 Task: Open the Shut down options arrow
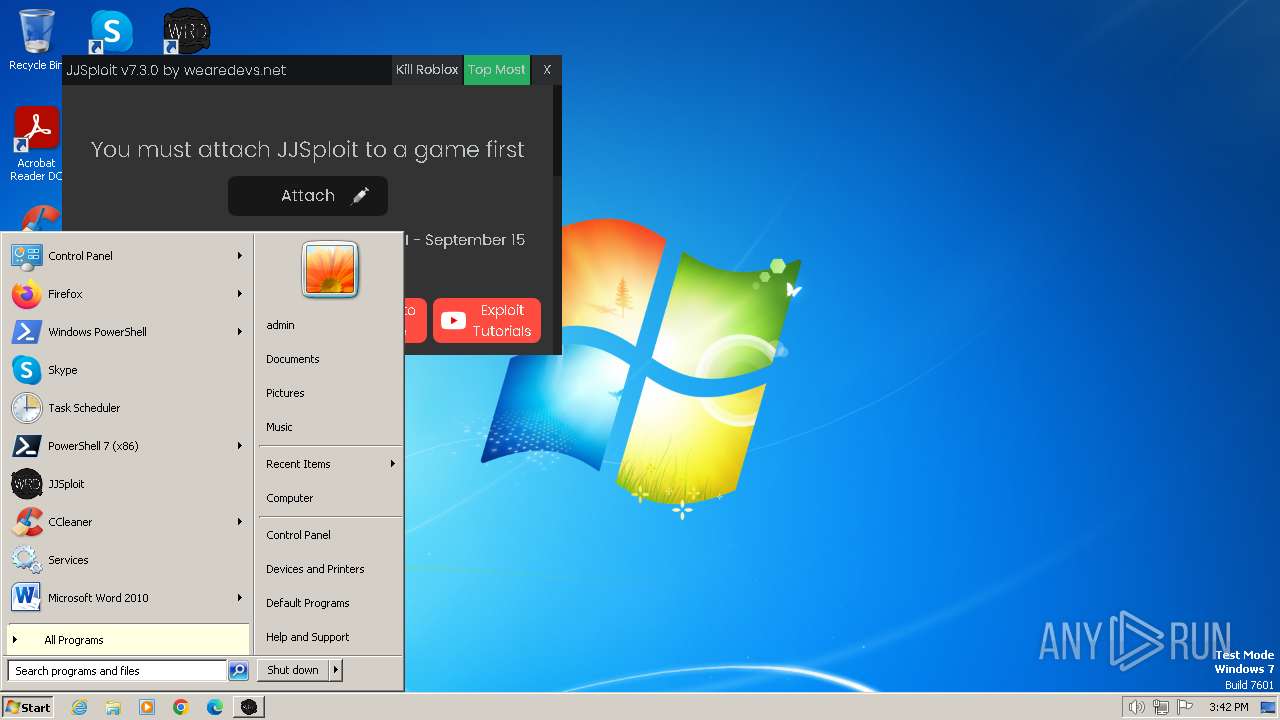(x=336, y=670)
